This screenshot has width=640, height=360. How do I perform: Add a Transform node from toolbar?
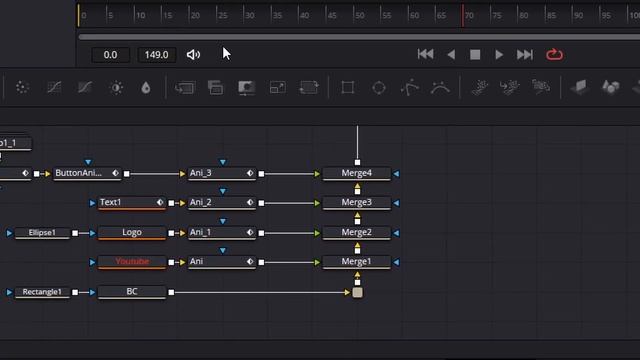(x=309, y=87)
